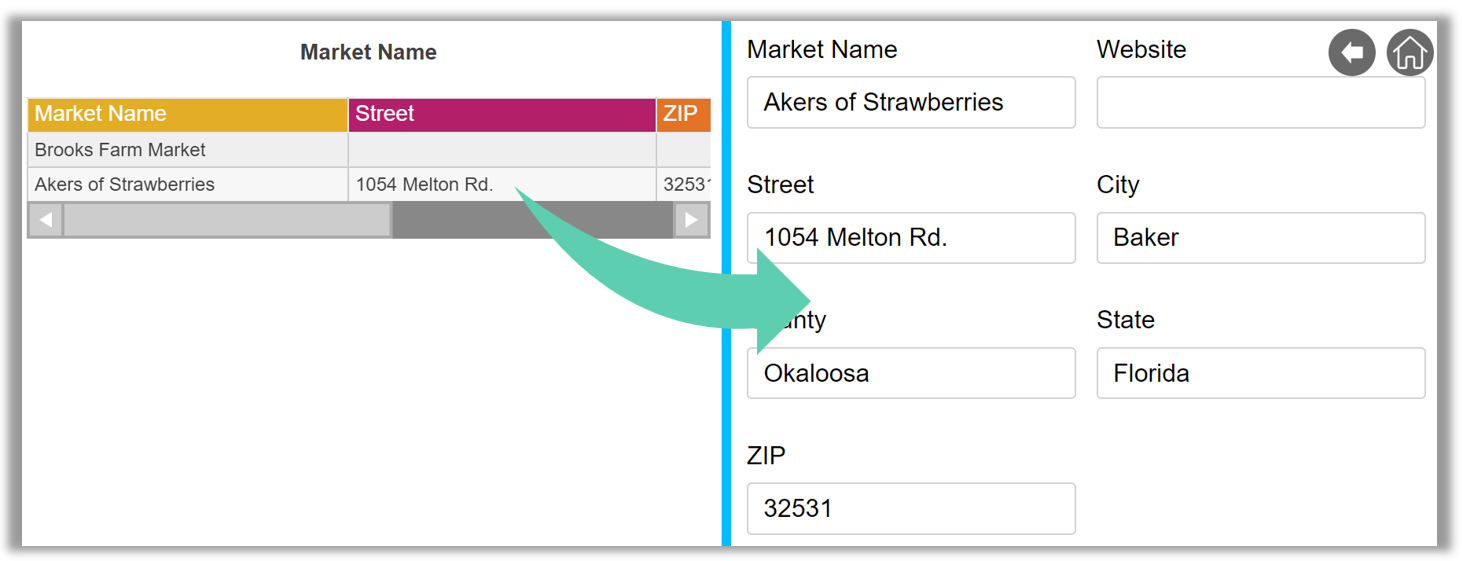This screenshot has width=1462, height=561.
Task: Select the Akers of Strawberries row
Action: point(369,184)
